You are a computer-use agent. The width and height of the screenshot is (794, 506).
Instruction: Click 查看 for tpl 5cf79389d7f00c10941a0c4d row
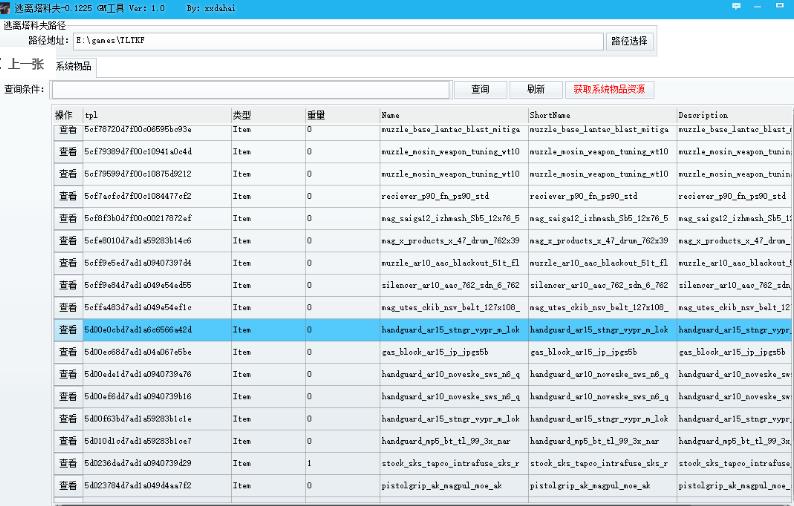68,151
